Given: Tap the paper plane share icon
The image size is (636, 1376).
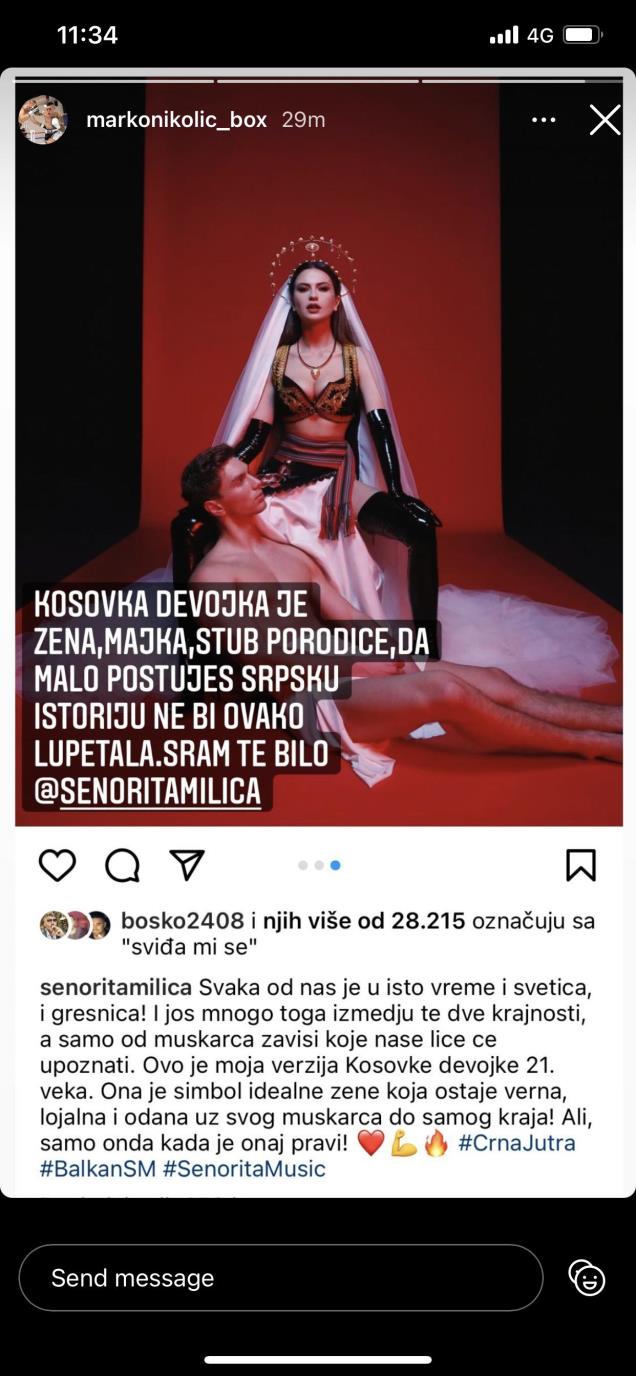Looking at the screenshot, I should click(186, 865).
